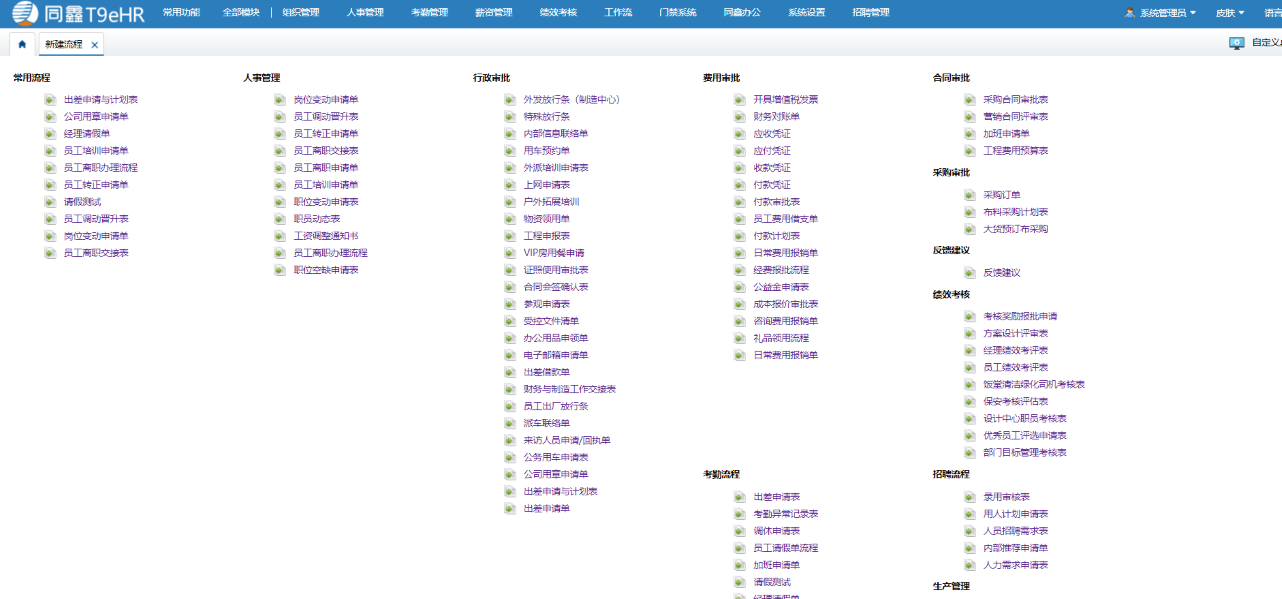Click the home icon tab
1282x599 pixels.
point(22,45)
